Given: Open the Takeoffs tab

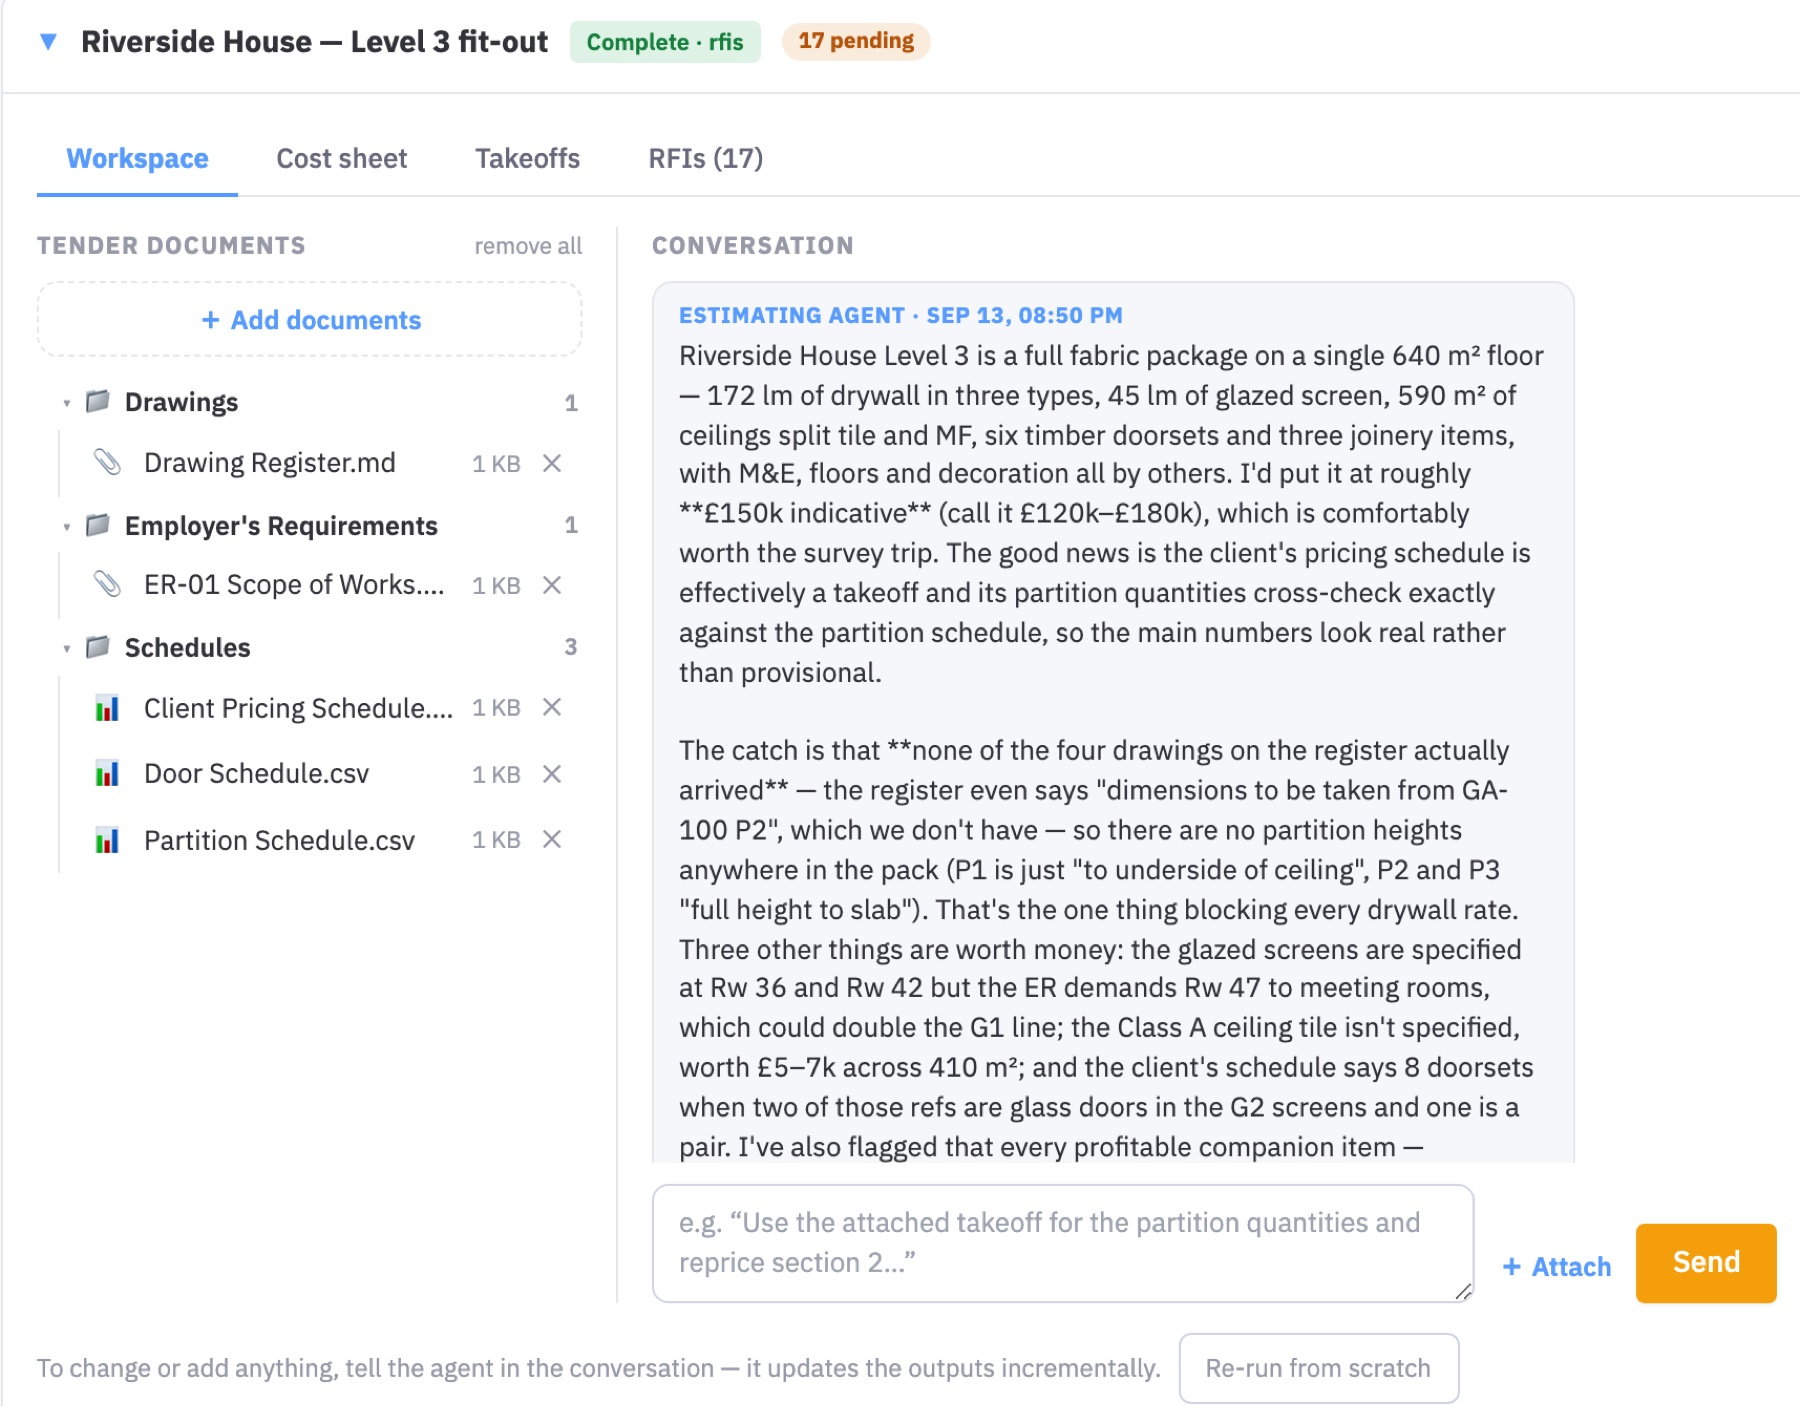Looking at the screenshot, I should 527,158.
